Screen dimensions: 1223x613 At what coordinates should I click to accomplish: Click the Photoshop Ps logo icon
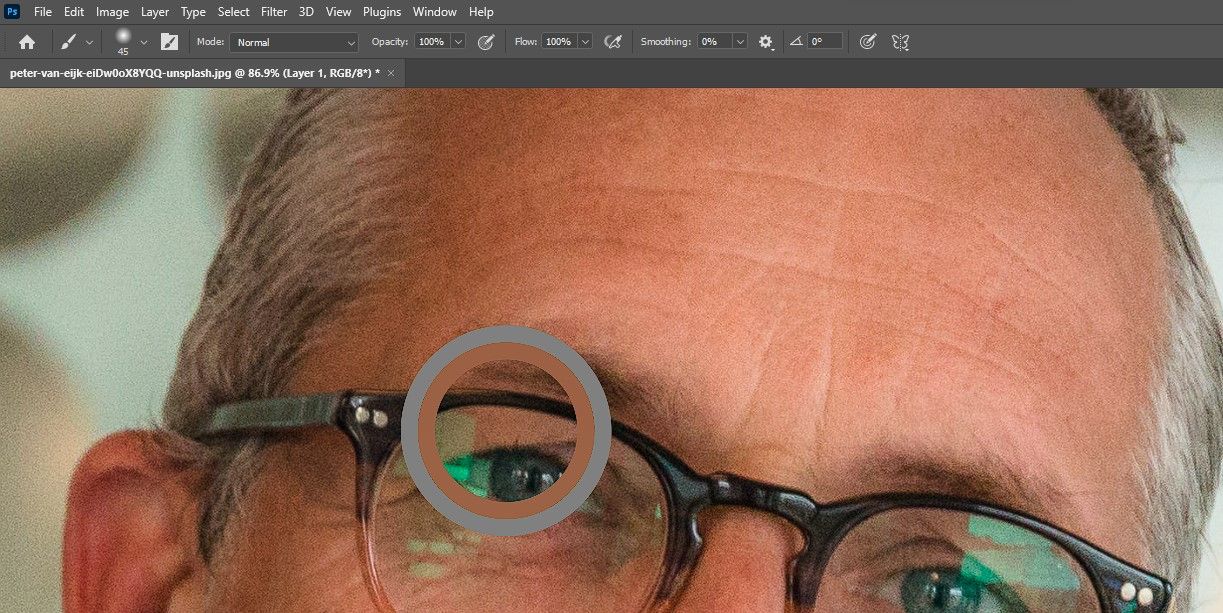point(12,12)
